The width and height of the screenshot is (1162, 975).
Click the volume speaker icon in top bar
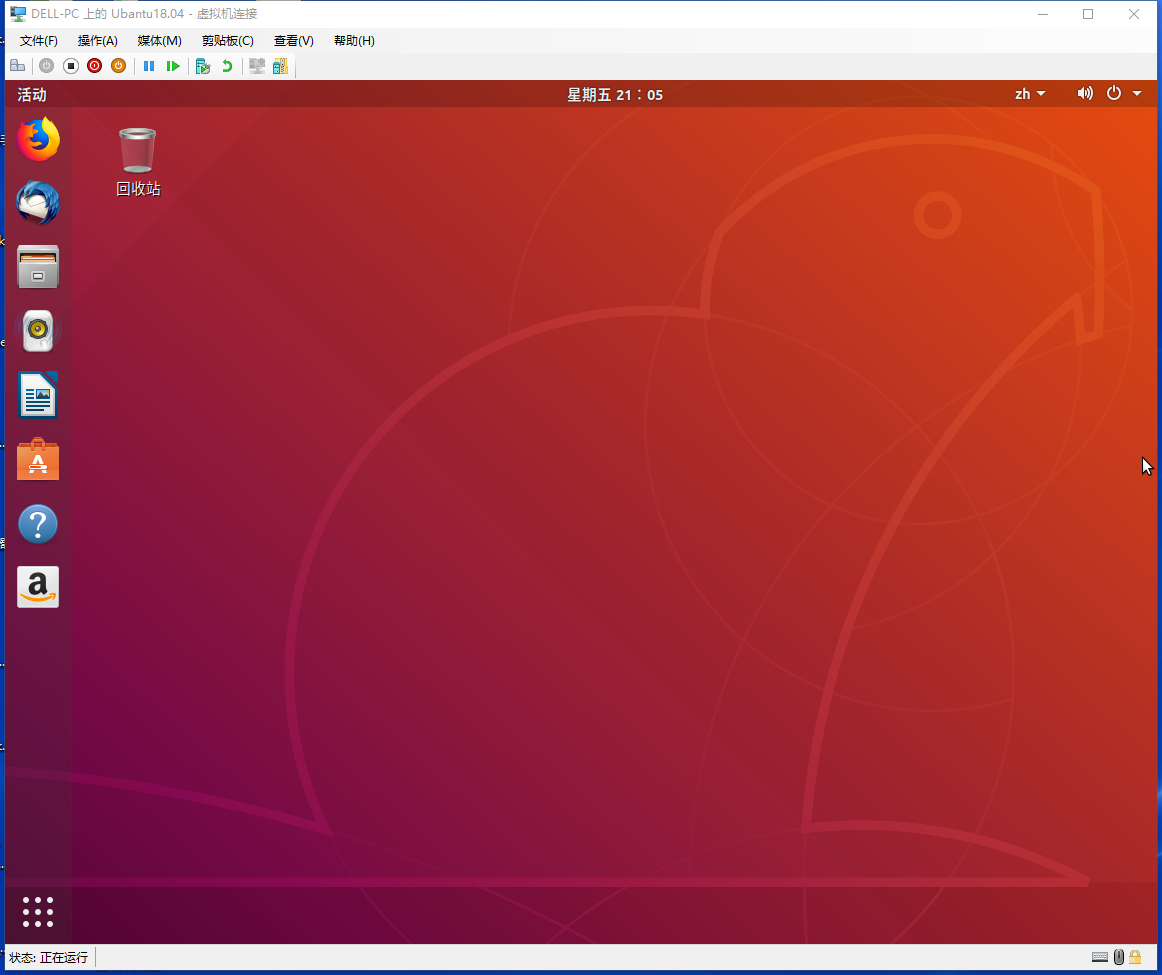click(x=1085, y=93)
